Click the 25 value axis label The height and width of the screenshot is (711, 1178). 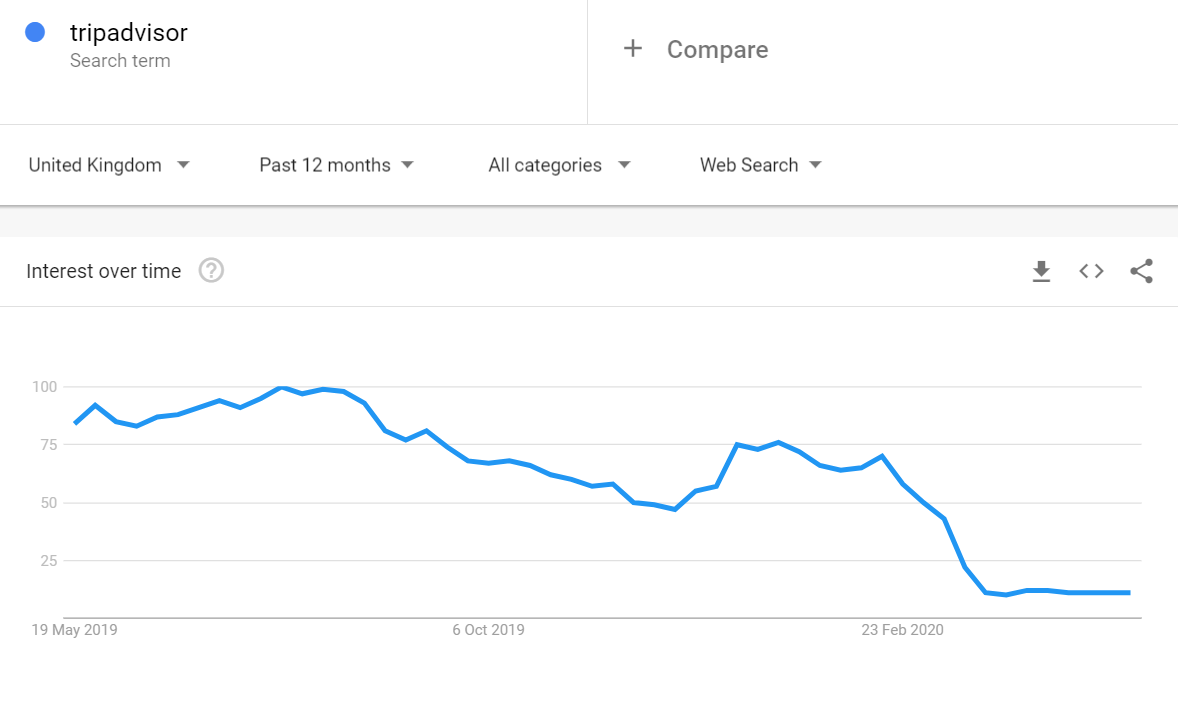[49, 561]
